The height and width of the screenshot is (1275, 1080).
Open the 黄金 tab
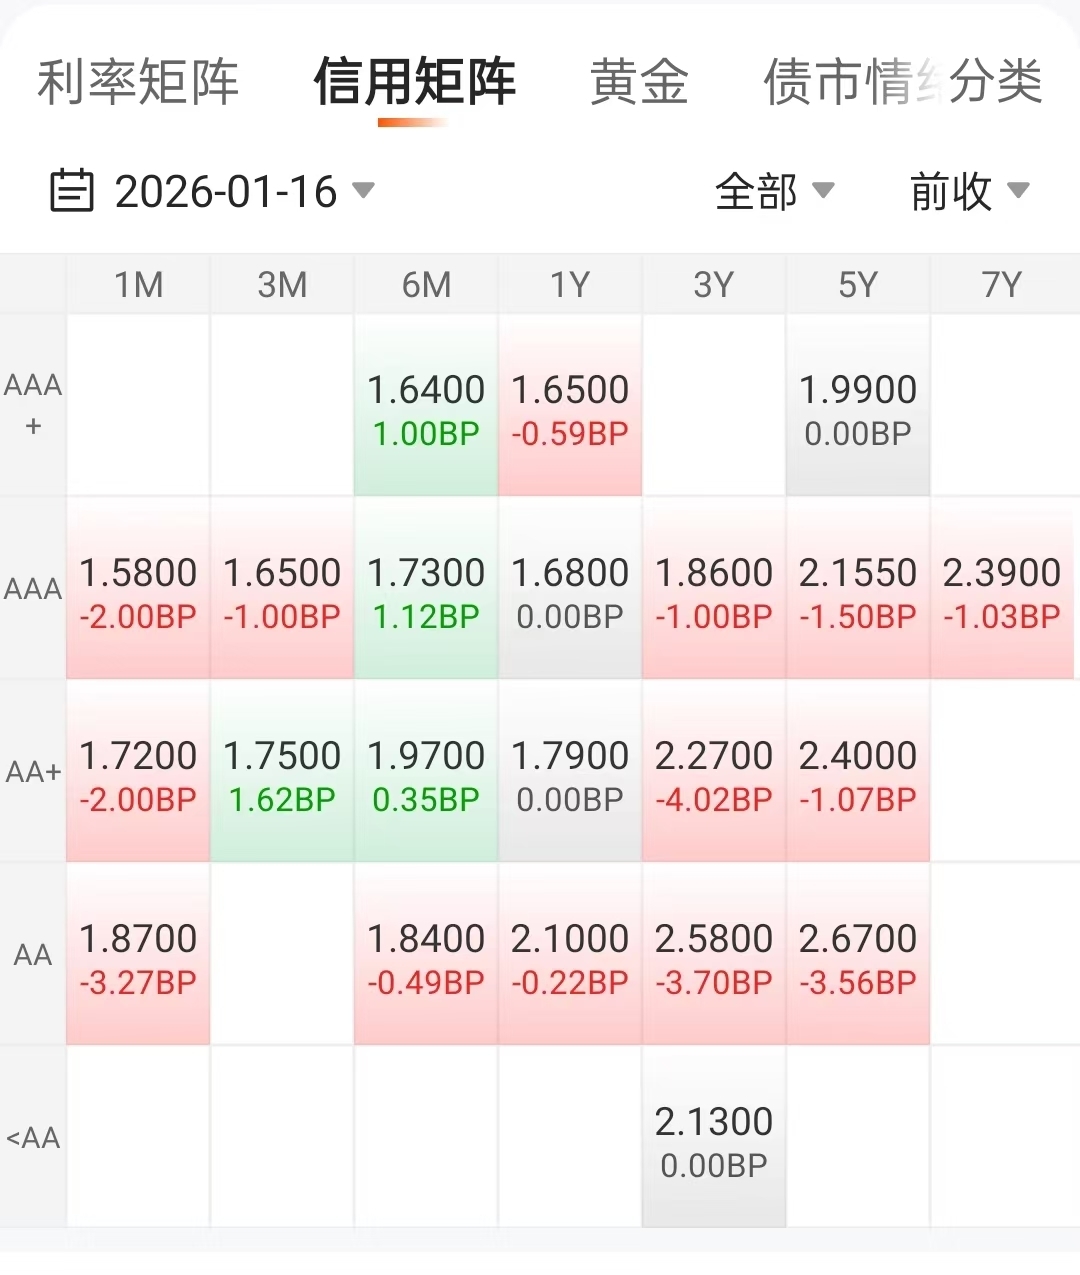click(x=639, y=82)
